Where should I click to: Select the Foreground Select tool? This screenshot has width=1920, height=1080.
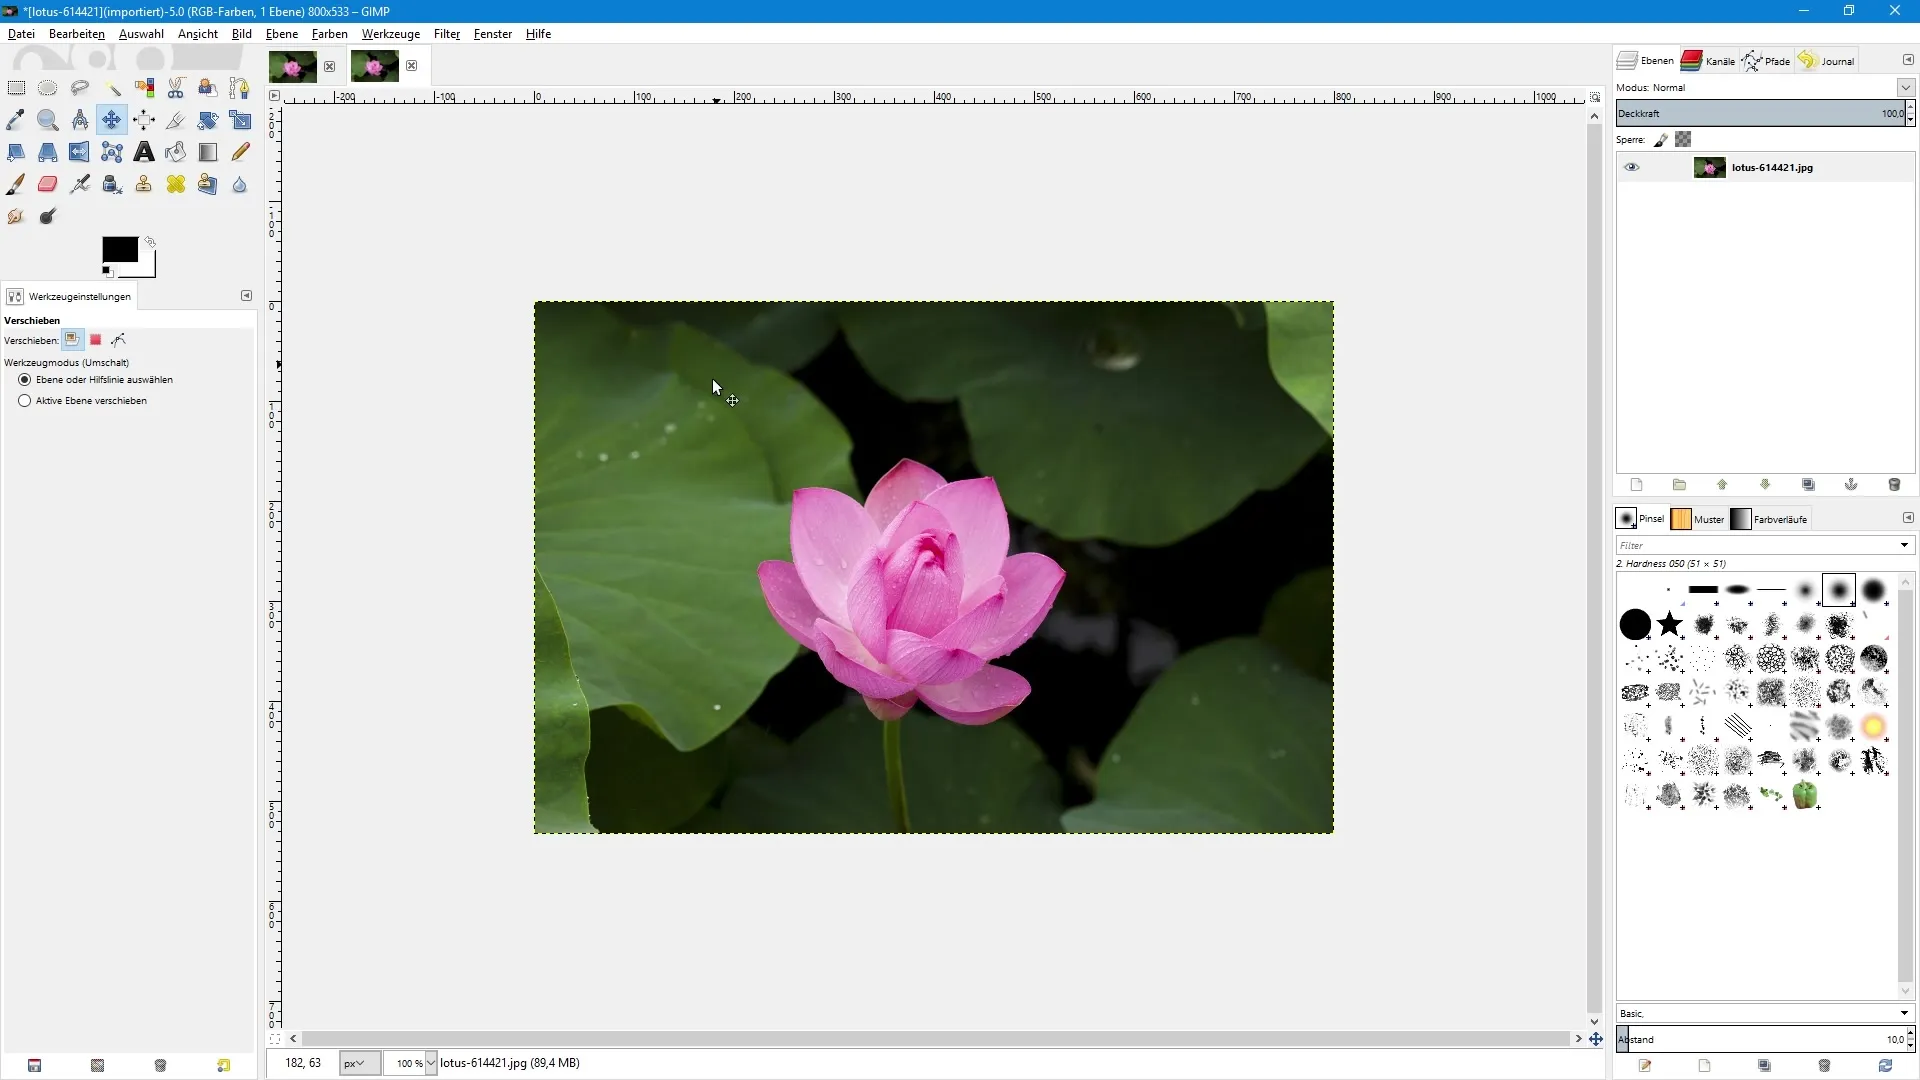(x=208, y=88)
